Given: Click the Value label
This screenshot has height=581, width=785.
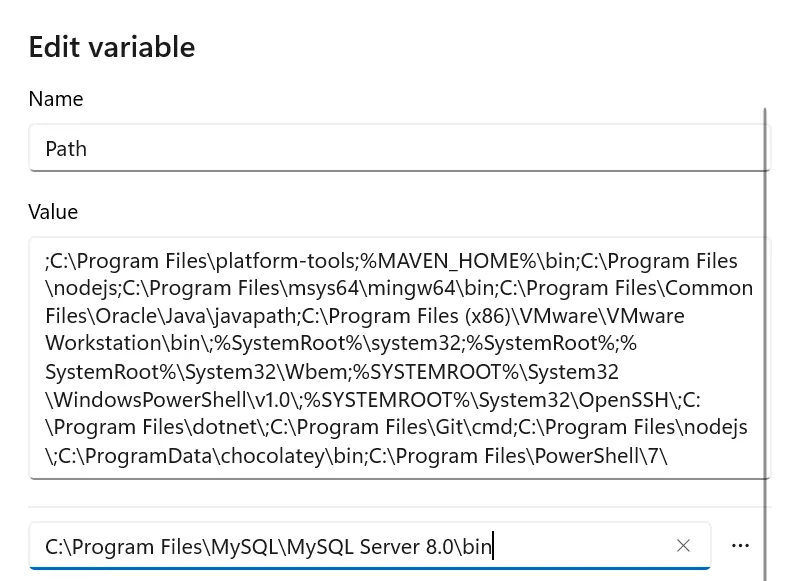Looking at the screenshot, I should pos(53,212).
